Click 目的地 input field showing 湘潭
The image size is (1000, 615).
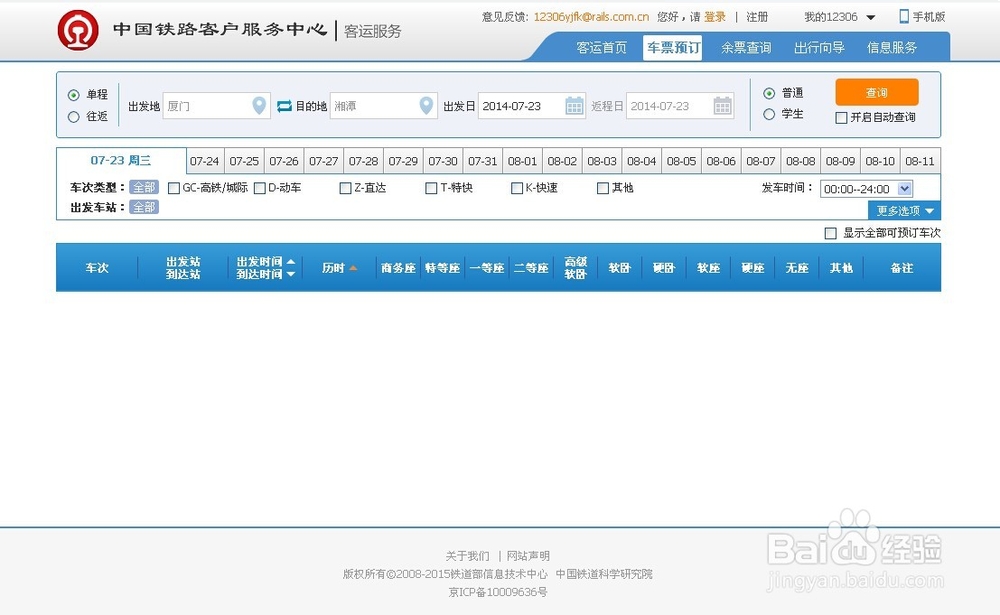point(383,106)
